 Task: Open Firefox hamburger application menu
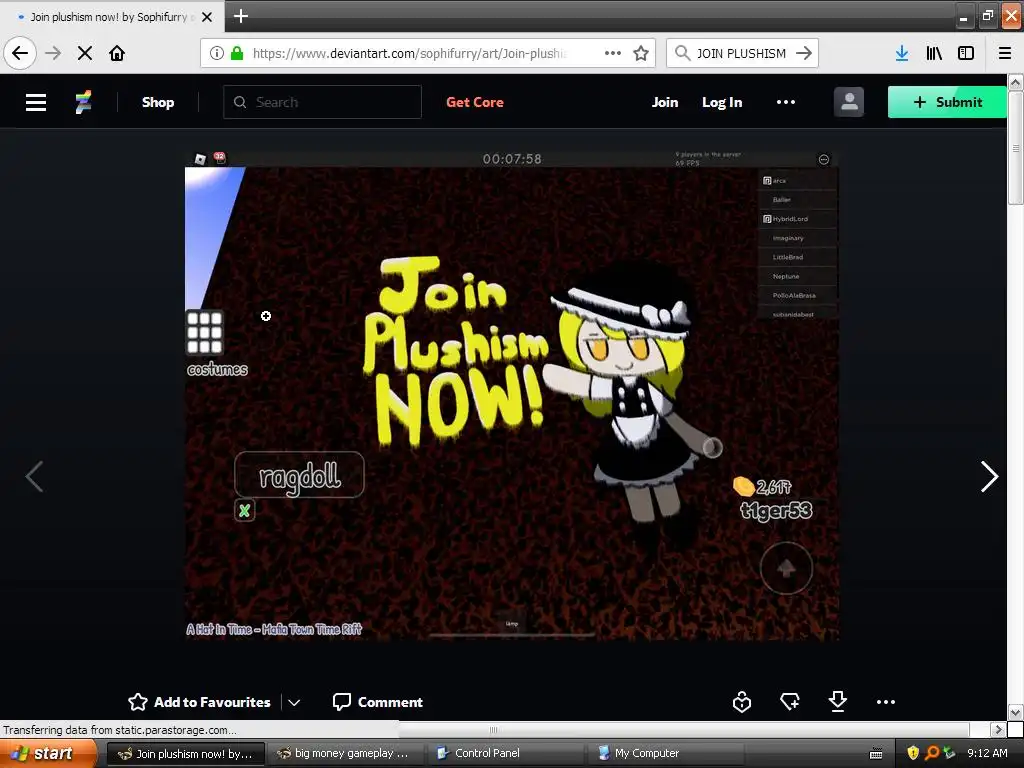(x=1005, y=53)
